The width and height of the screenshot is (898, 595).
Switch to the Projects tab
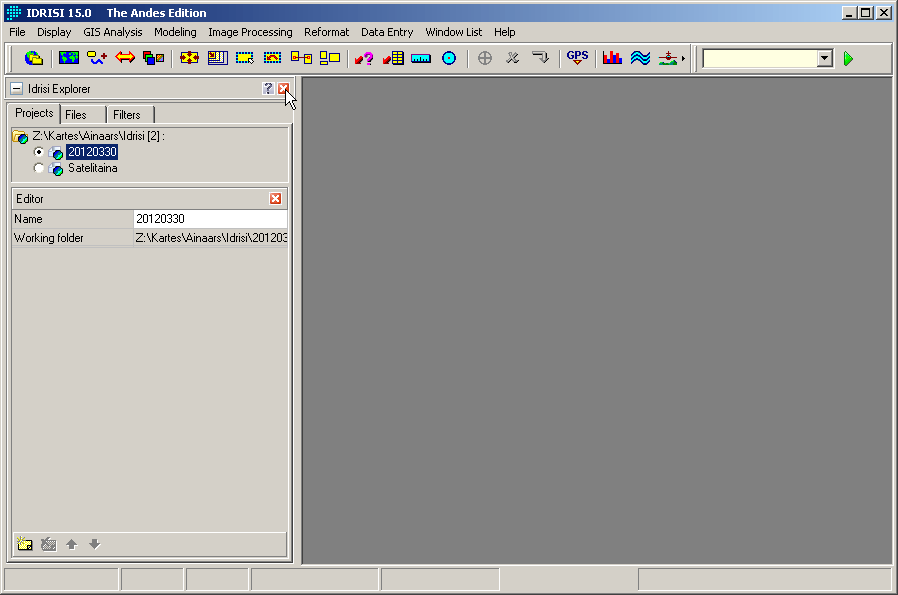click(34, 113)
